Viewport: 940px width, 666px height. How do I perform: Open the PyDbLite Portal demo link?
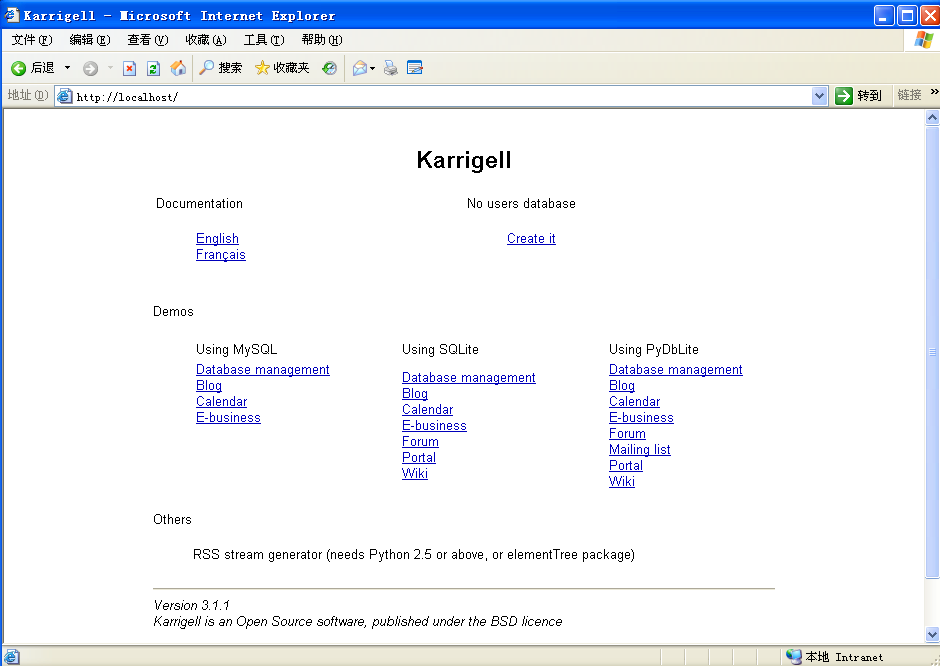coord(626,466)
